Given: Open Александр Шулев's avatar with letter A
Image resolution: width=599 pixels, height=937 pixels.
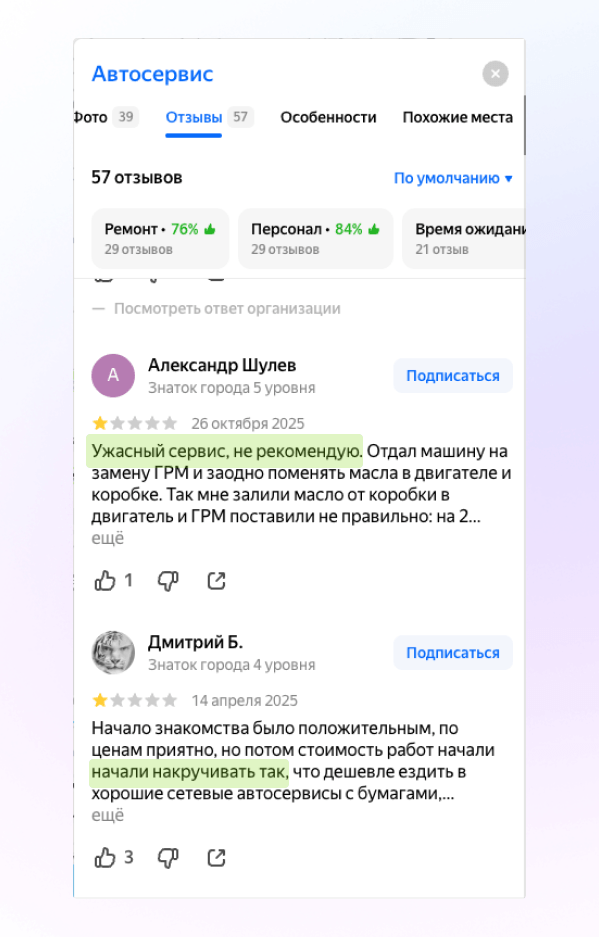Looking at the screenshot, I should pos(113,375).
